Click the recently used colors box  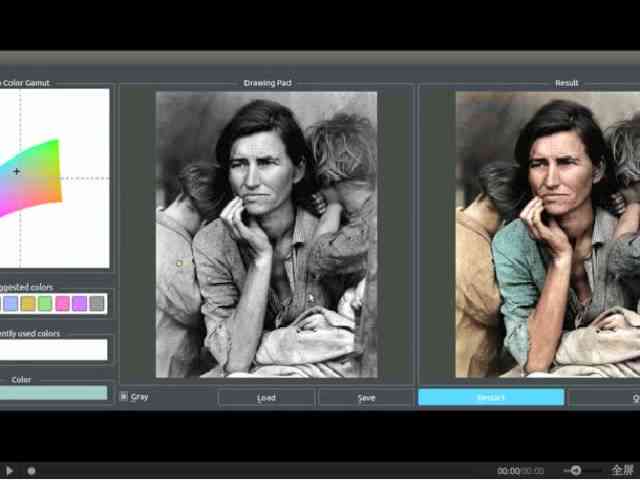53,350
